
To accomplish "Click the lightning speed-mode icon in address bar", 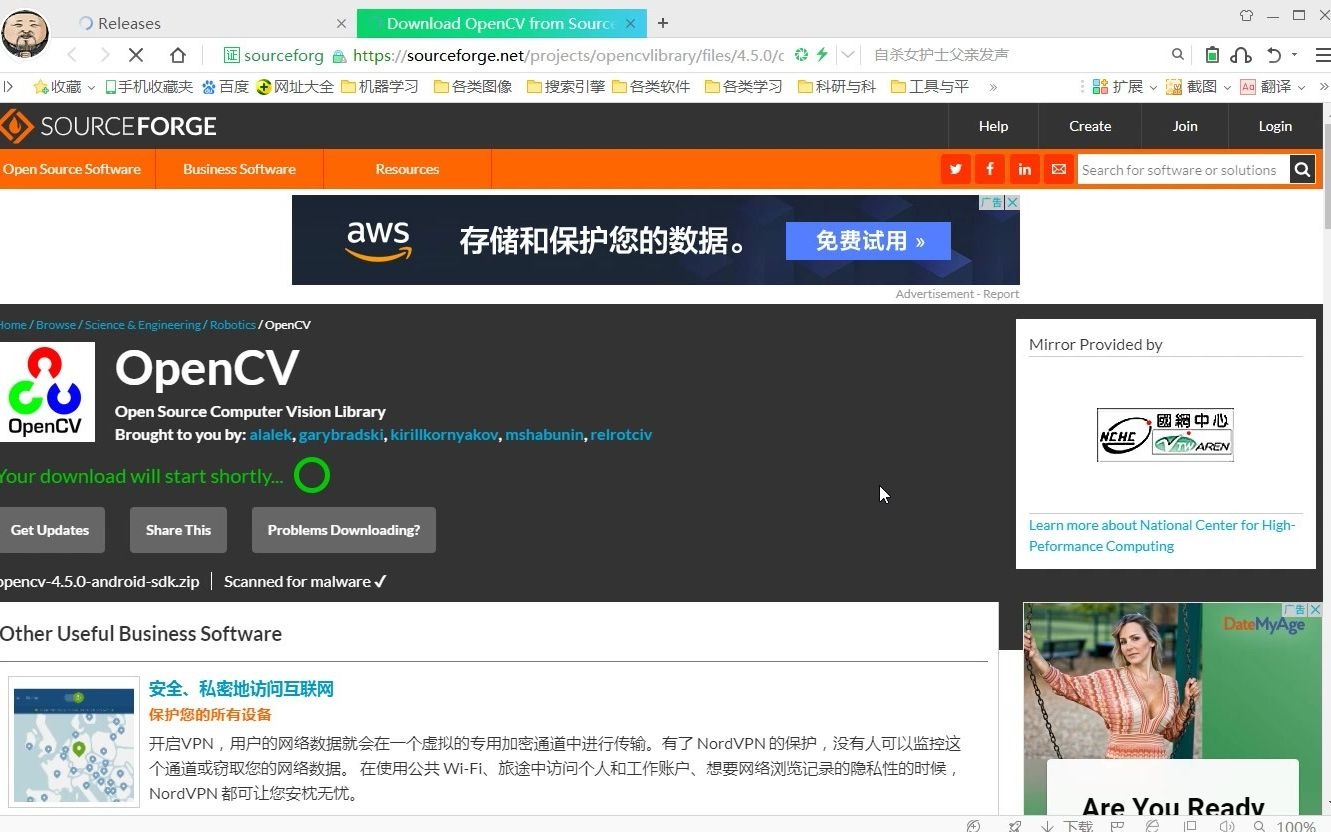I will click(x=822, y=55).
